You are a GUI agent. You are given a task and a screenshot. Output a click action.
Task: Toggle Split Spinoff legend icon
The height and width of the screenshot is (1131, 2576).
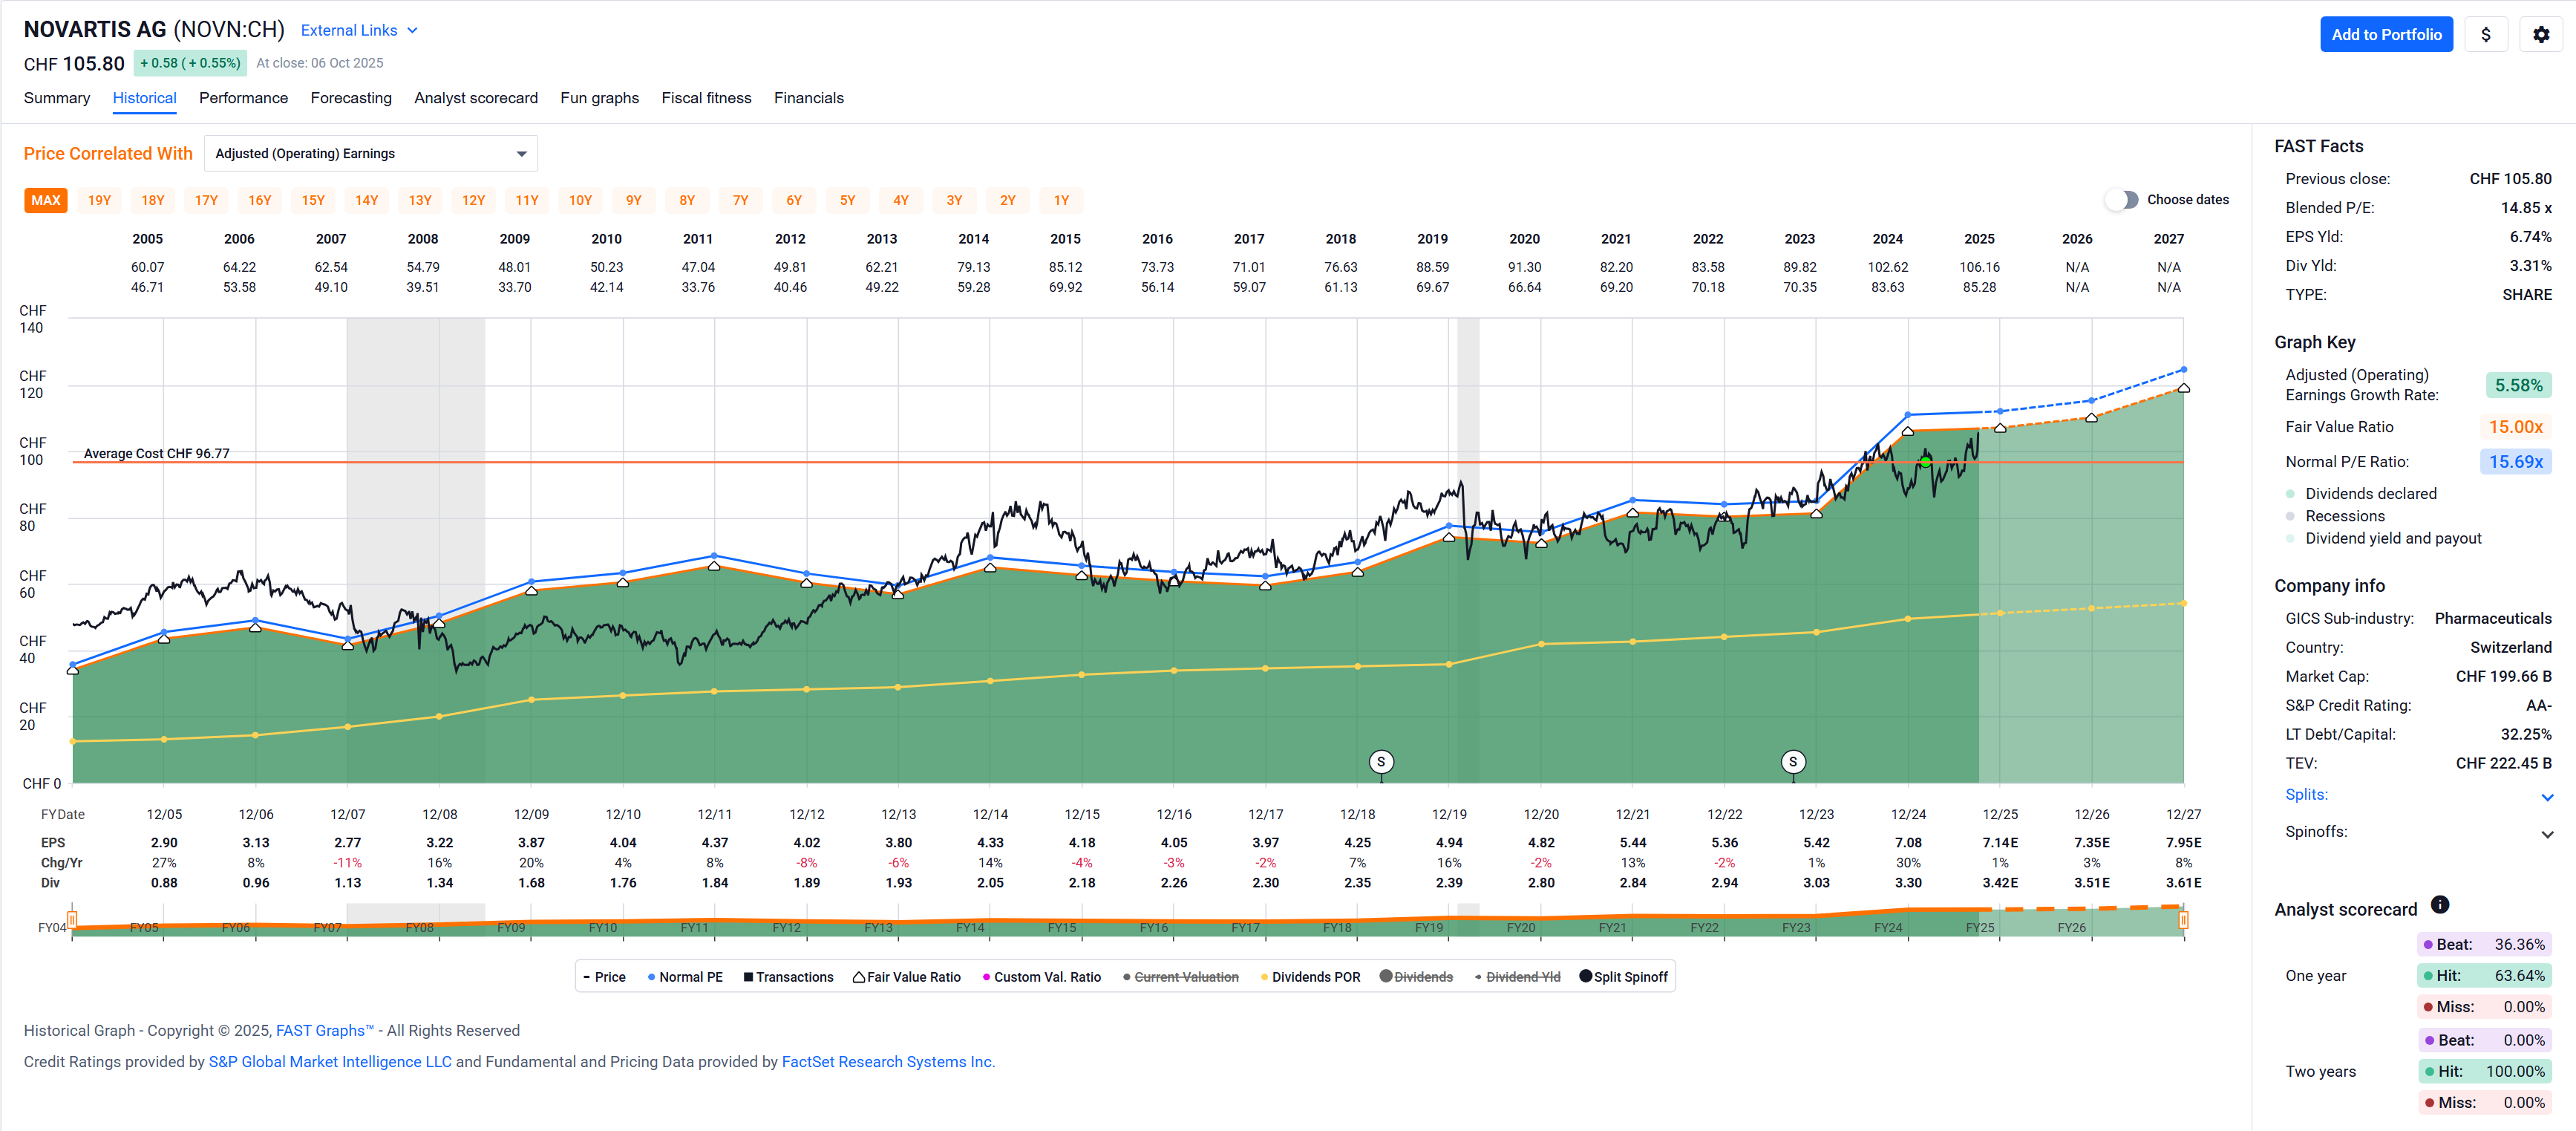click(x=1585, y=976)
